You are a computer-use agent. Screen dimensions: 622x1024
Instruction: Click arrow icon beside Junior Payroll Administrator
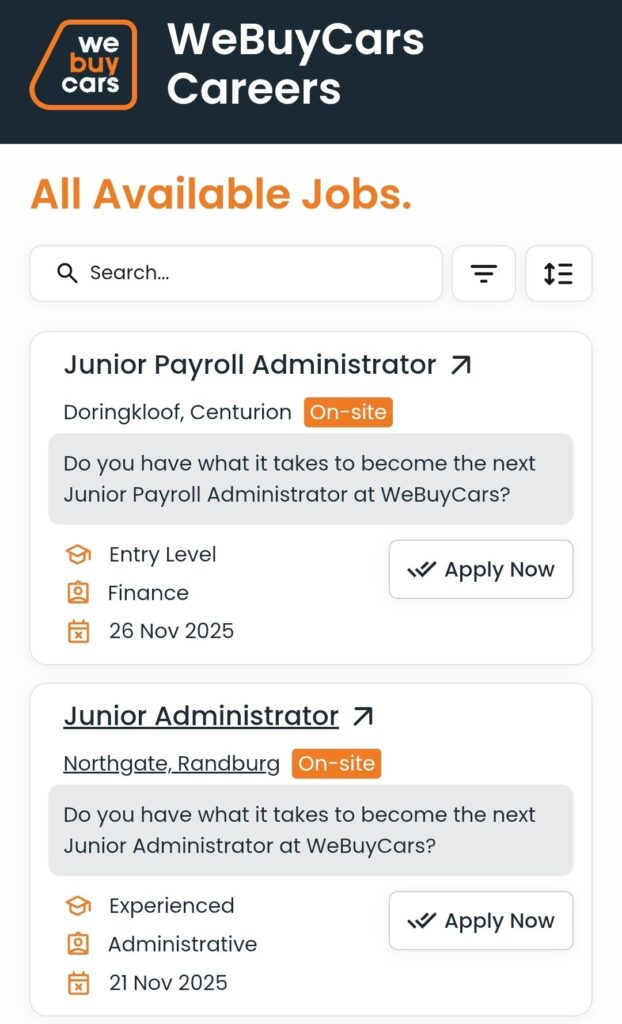point(460,365)
